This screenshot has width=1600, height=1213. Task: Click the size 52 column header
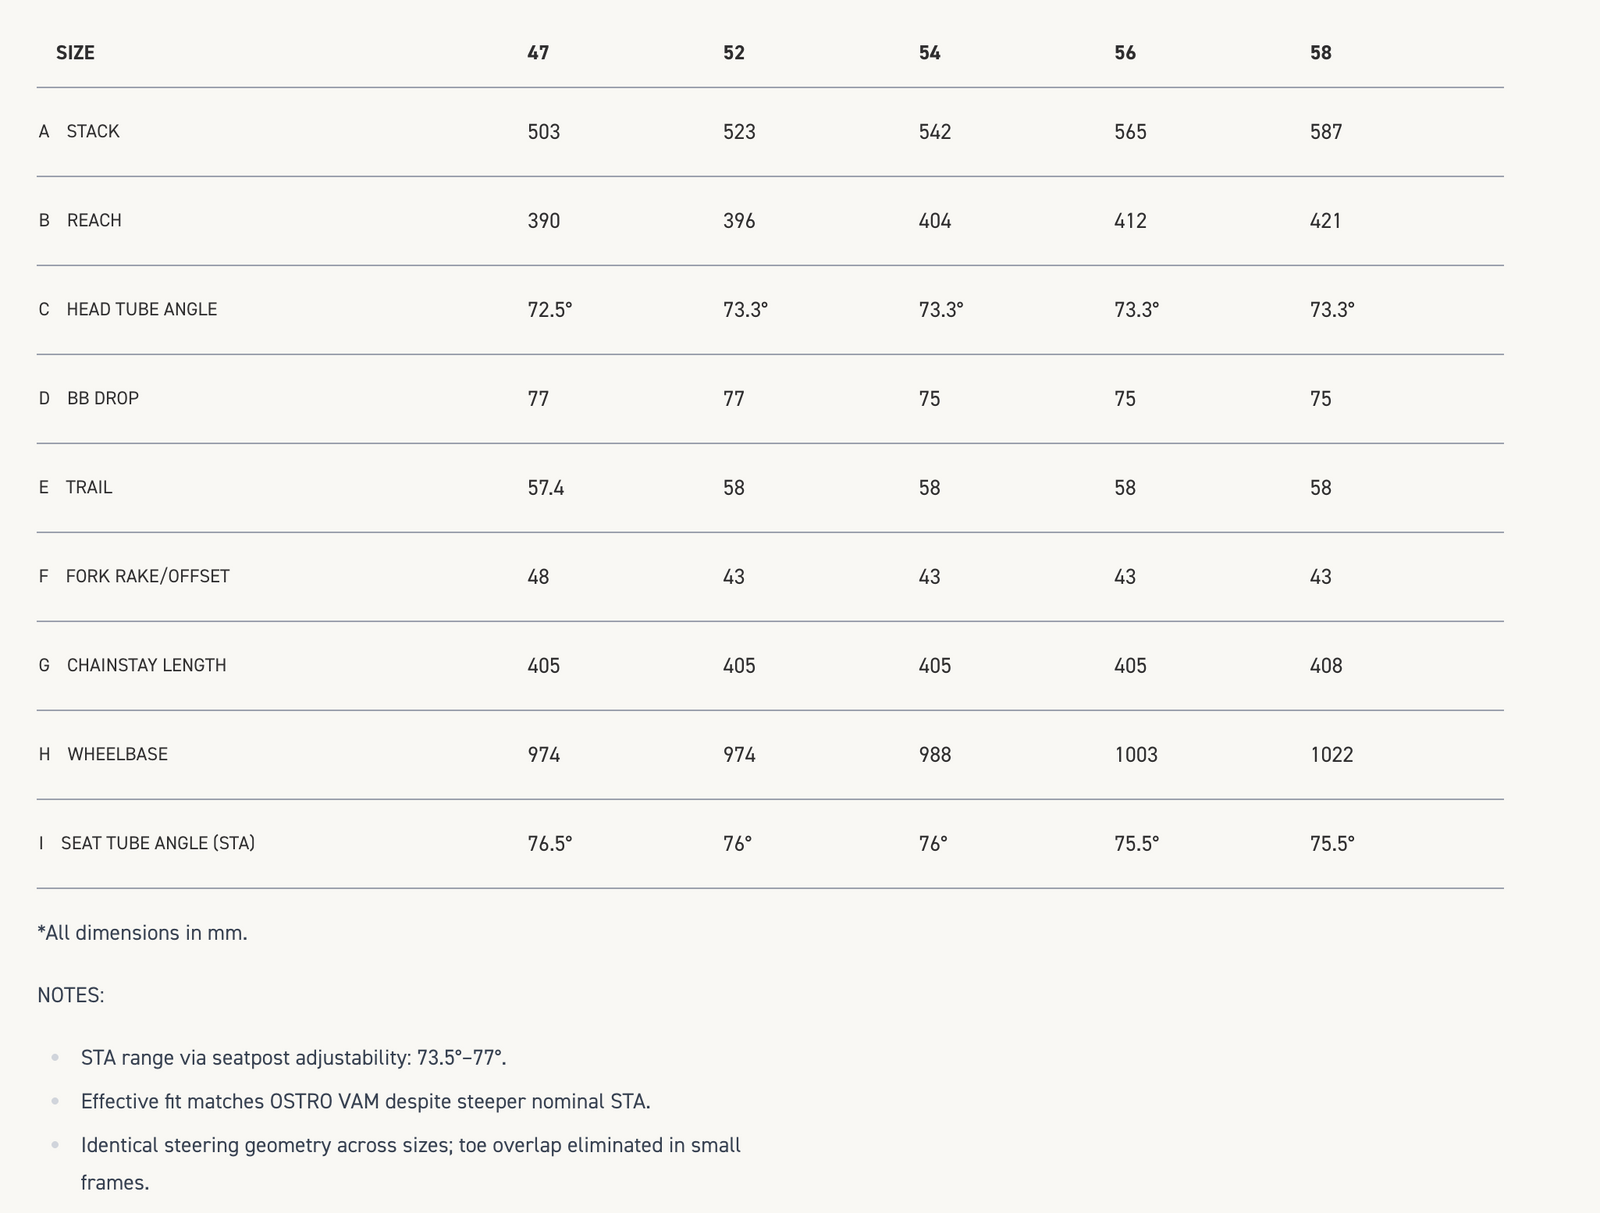[734, 53]
